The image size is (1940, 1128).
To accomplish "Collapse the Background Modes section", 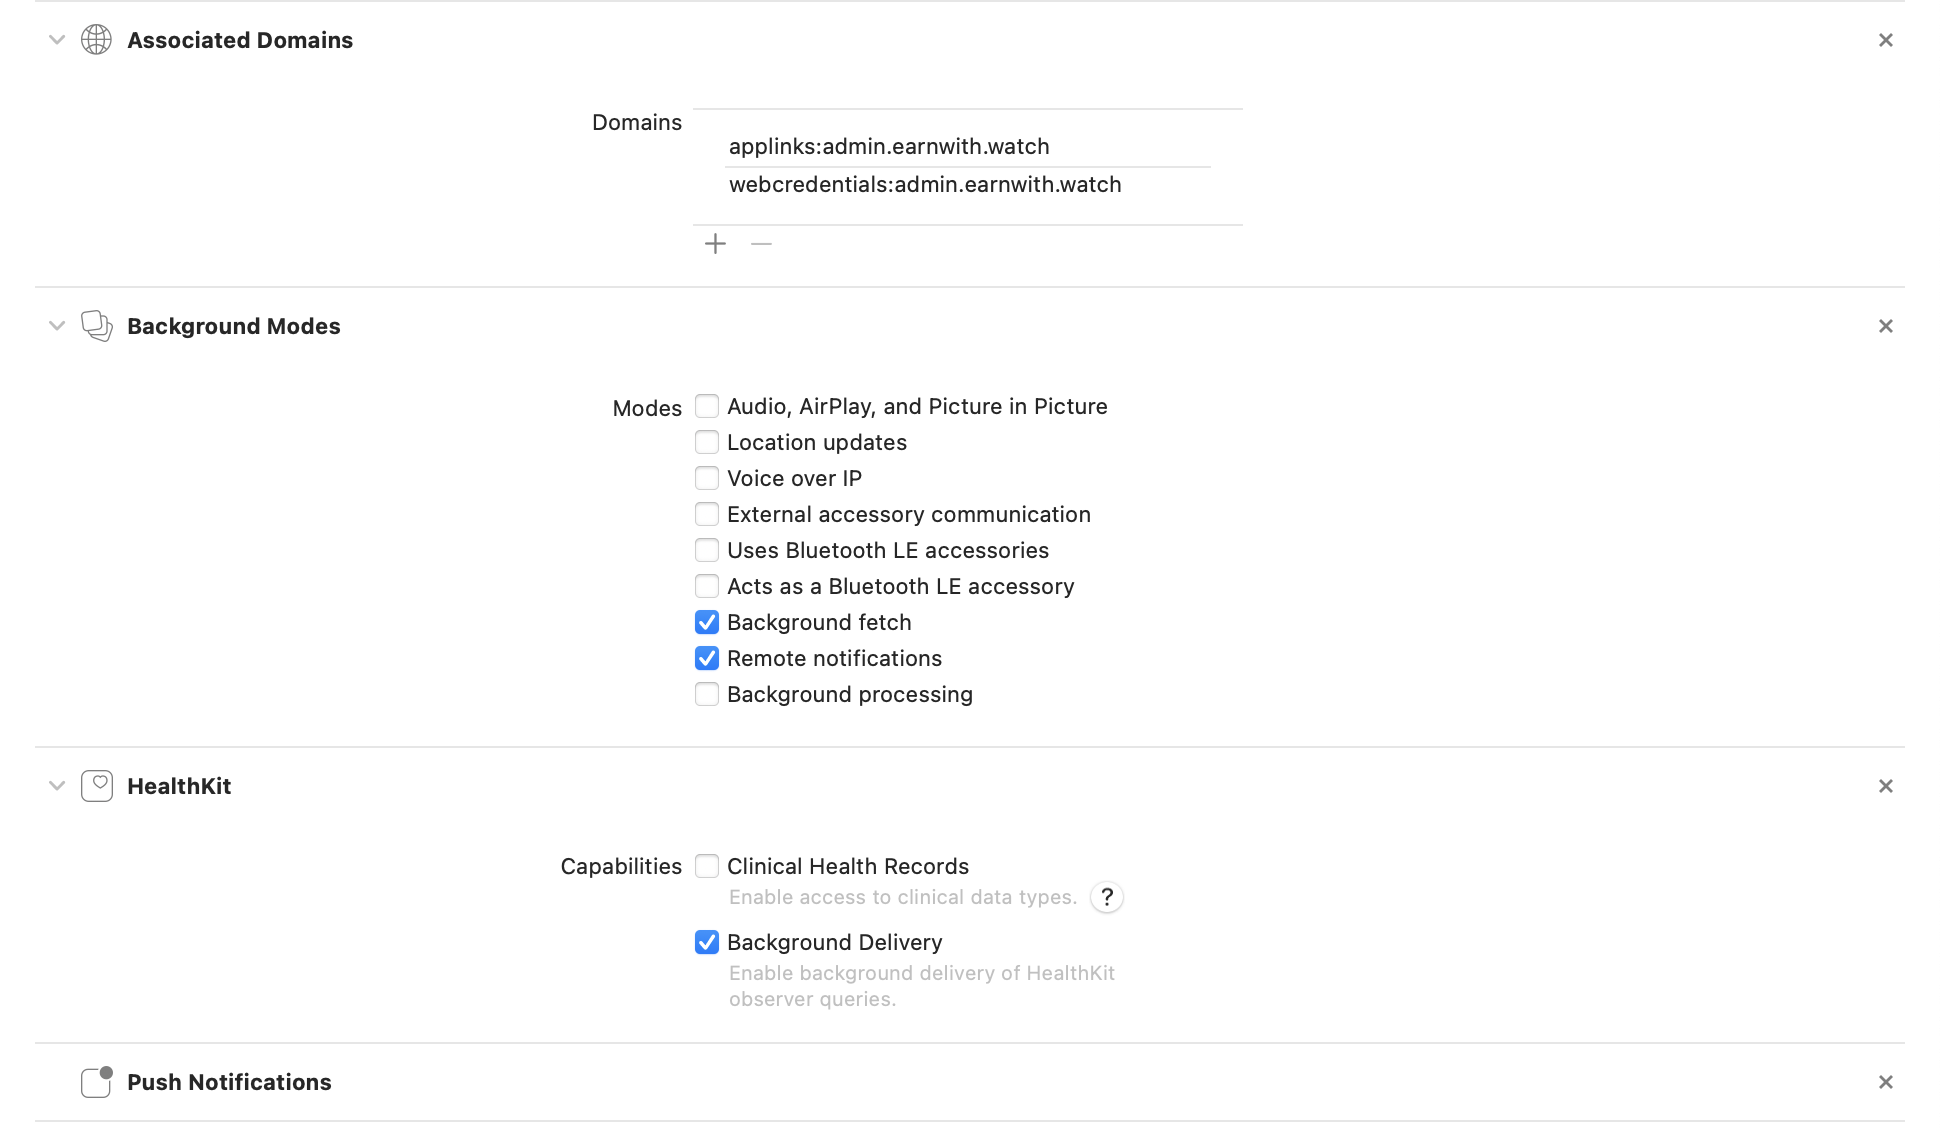I will click(56, 326).
